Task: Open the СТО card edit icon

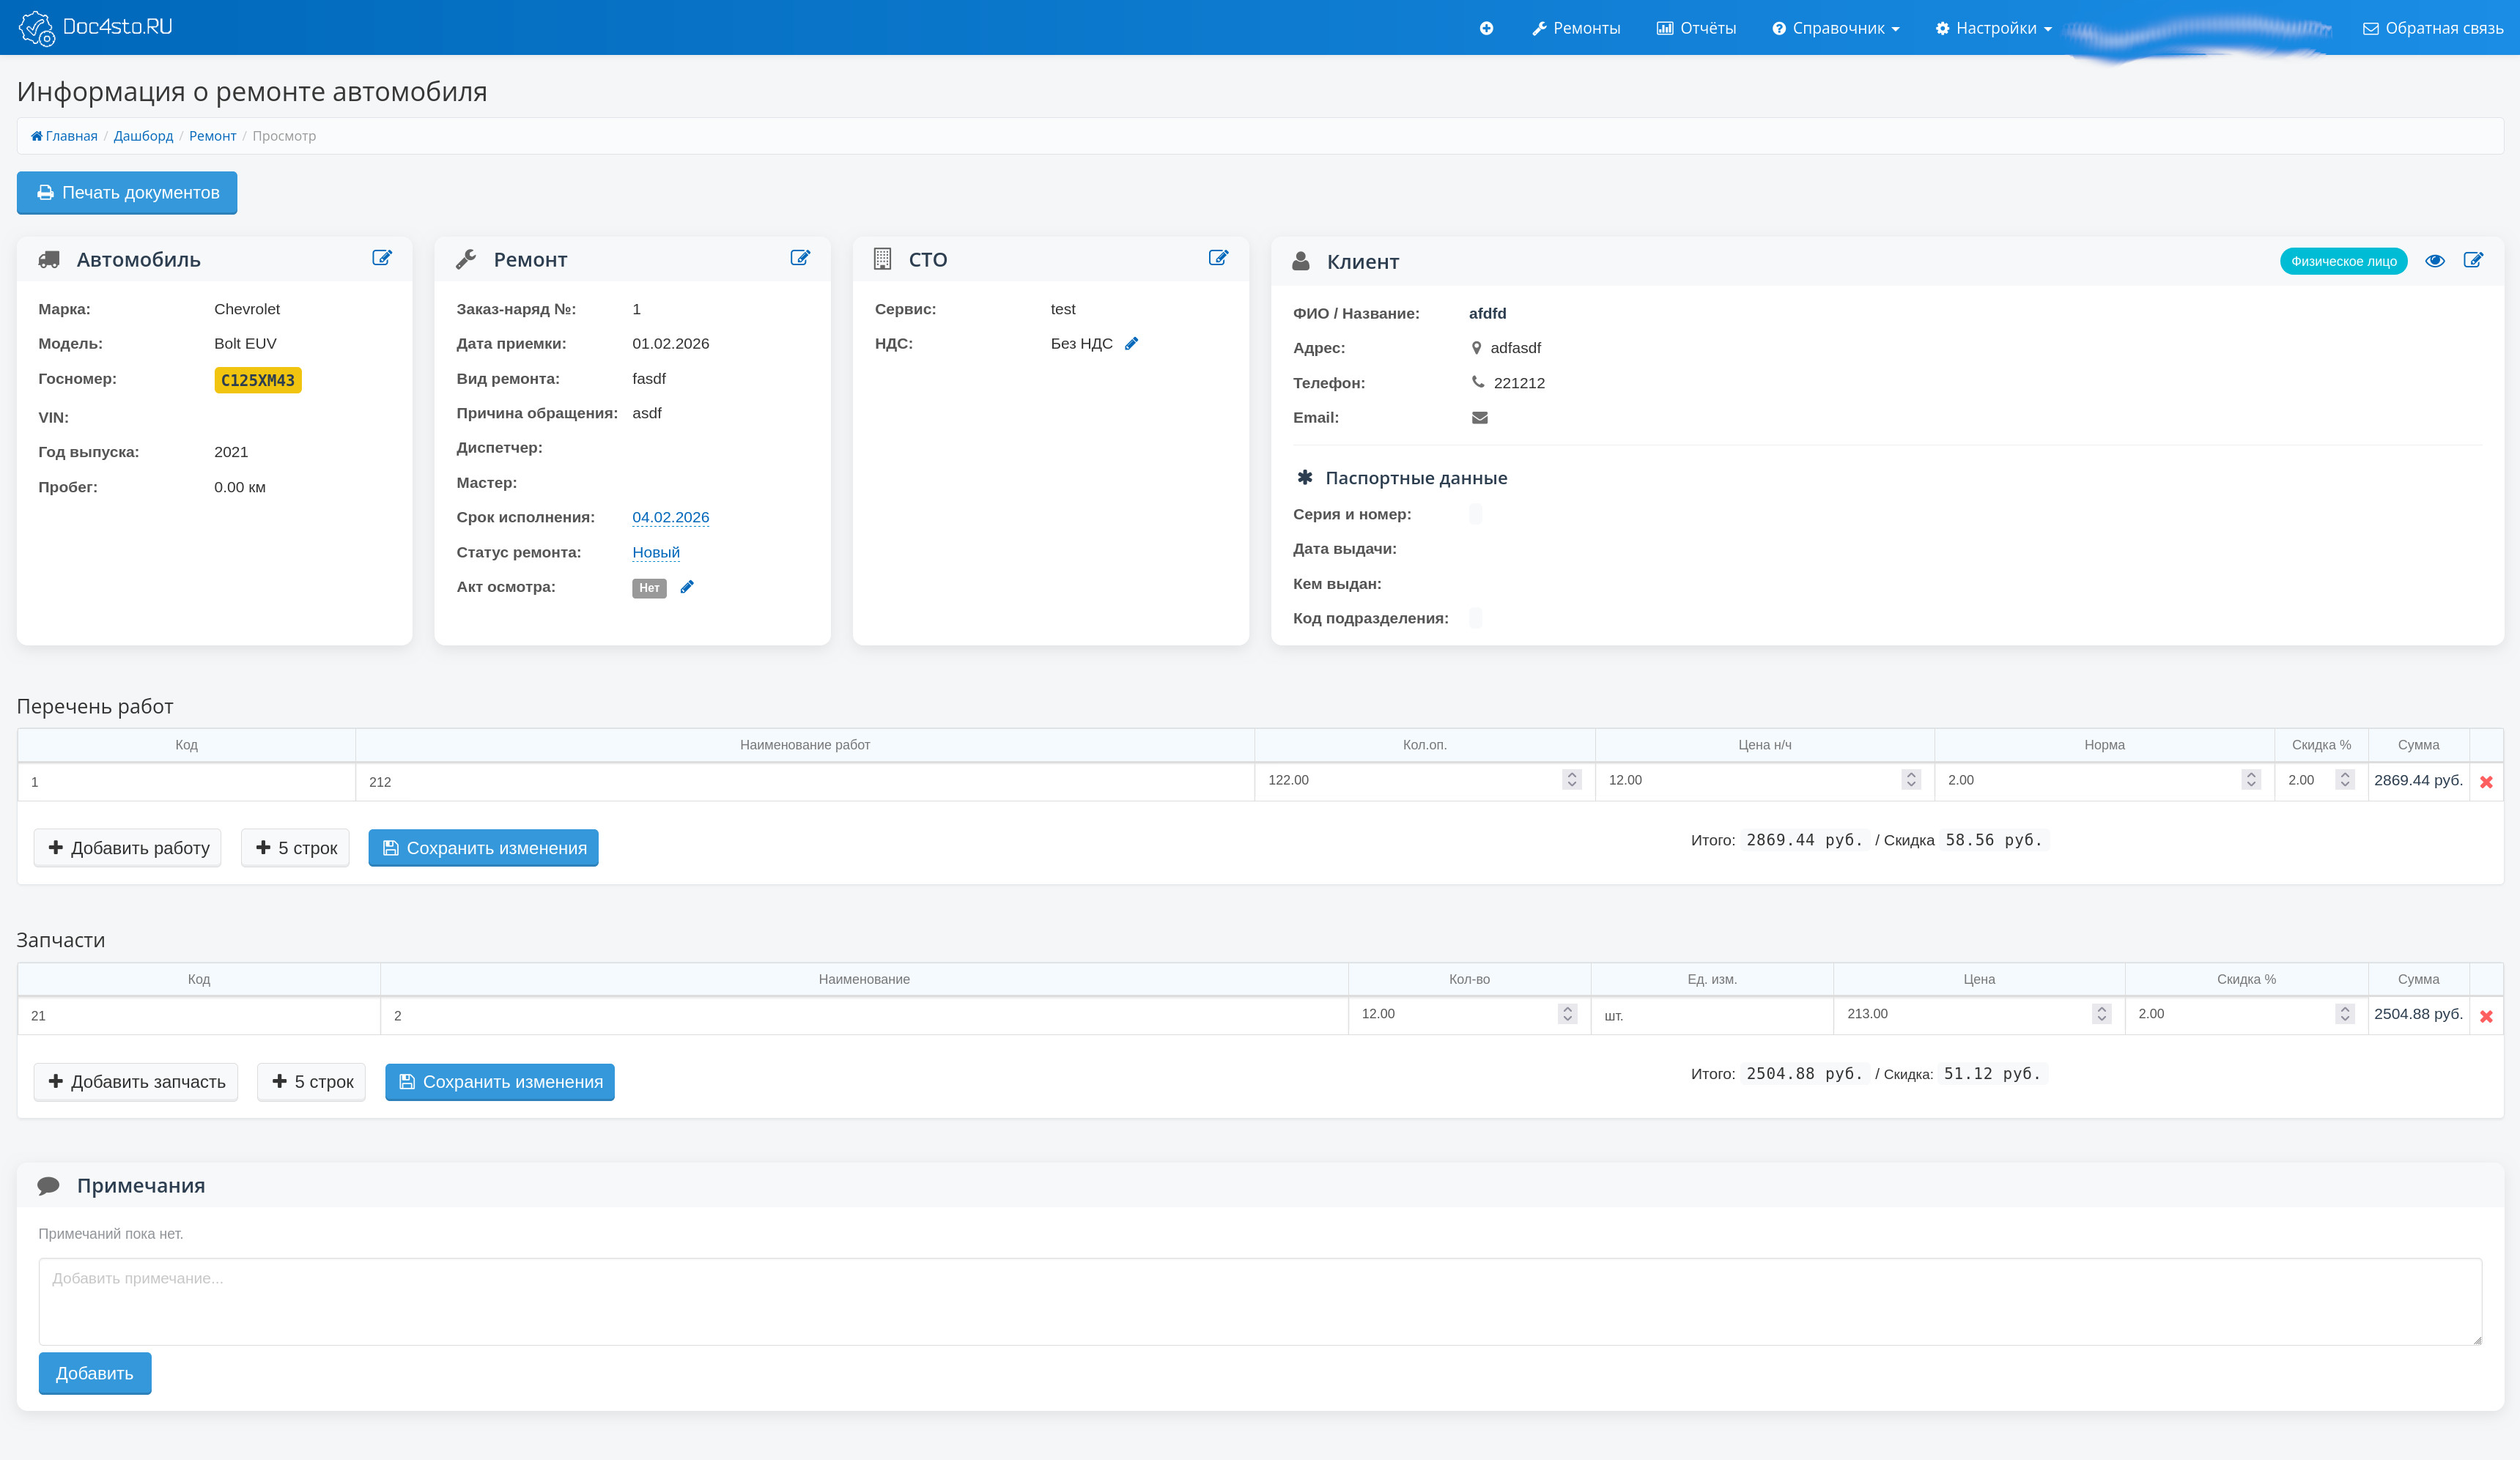Action: [x=1218, y=258]
